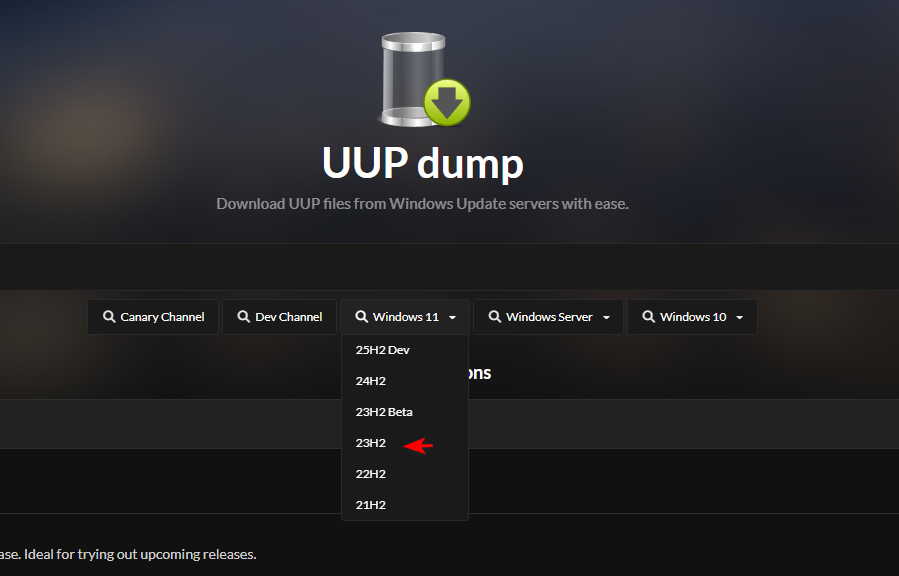Click the UUP dump title heading

tap(423, 163)
